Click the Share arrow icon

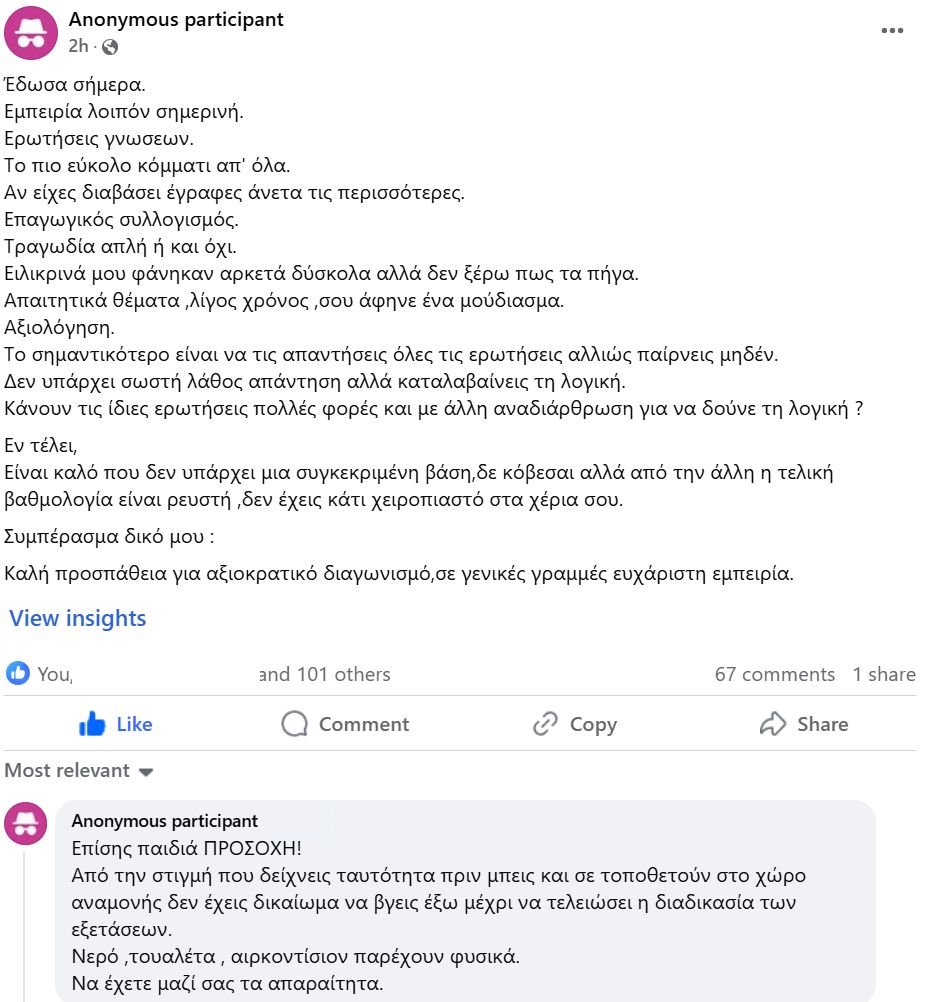(x=773, y=723)
